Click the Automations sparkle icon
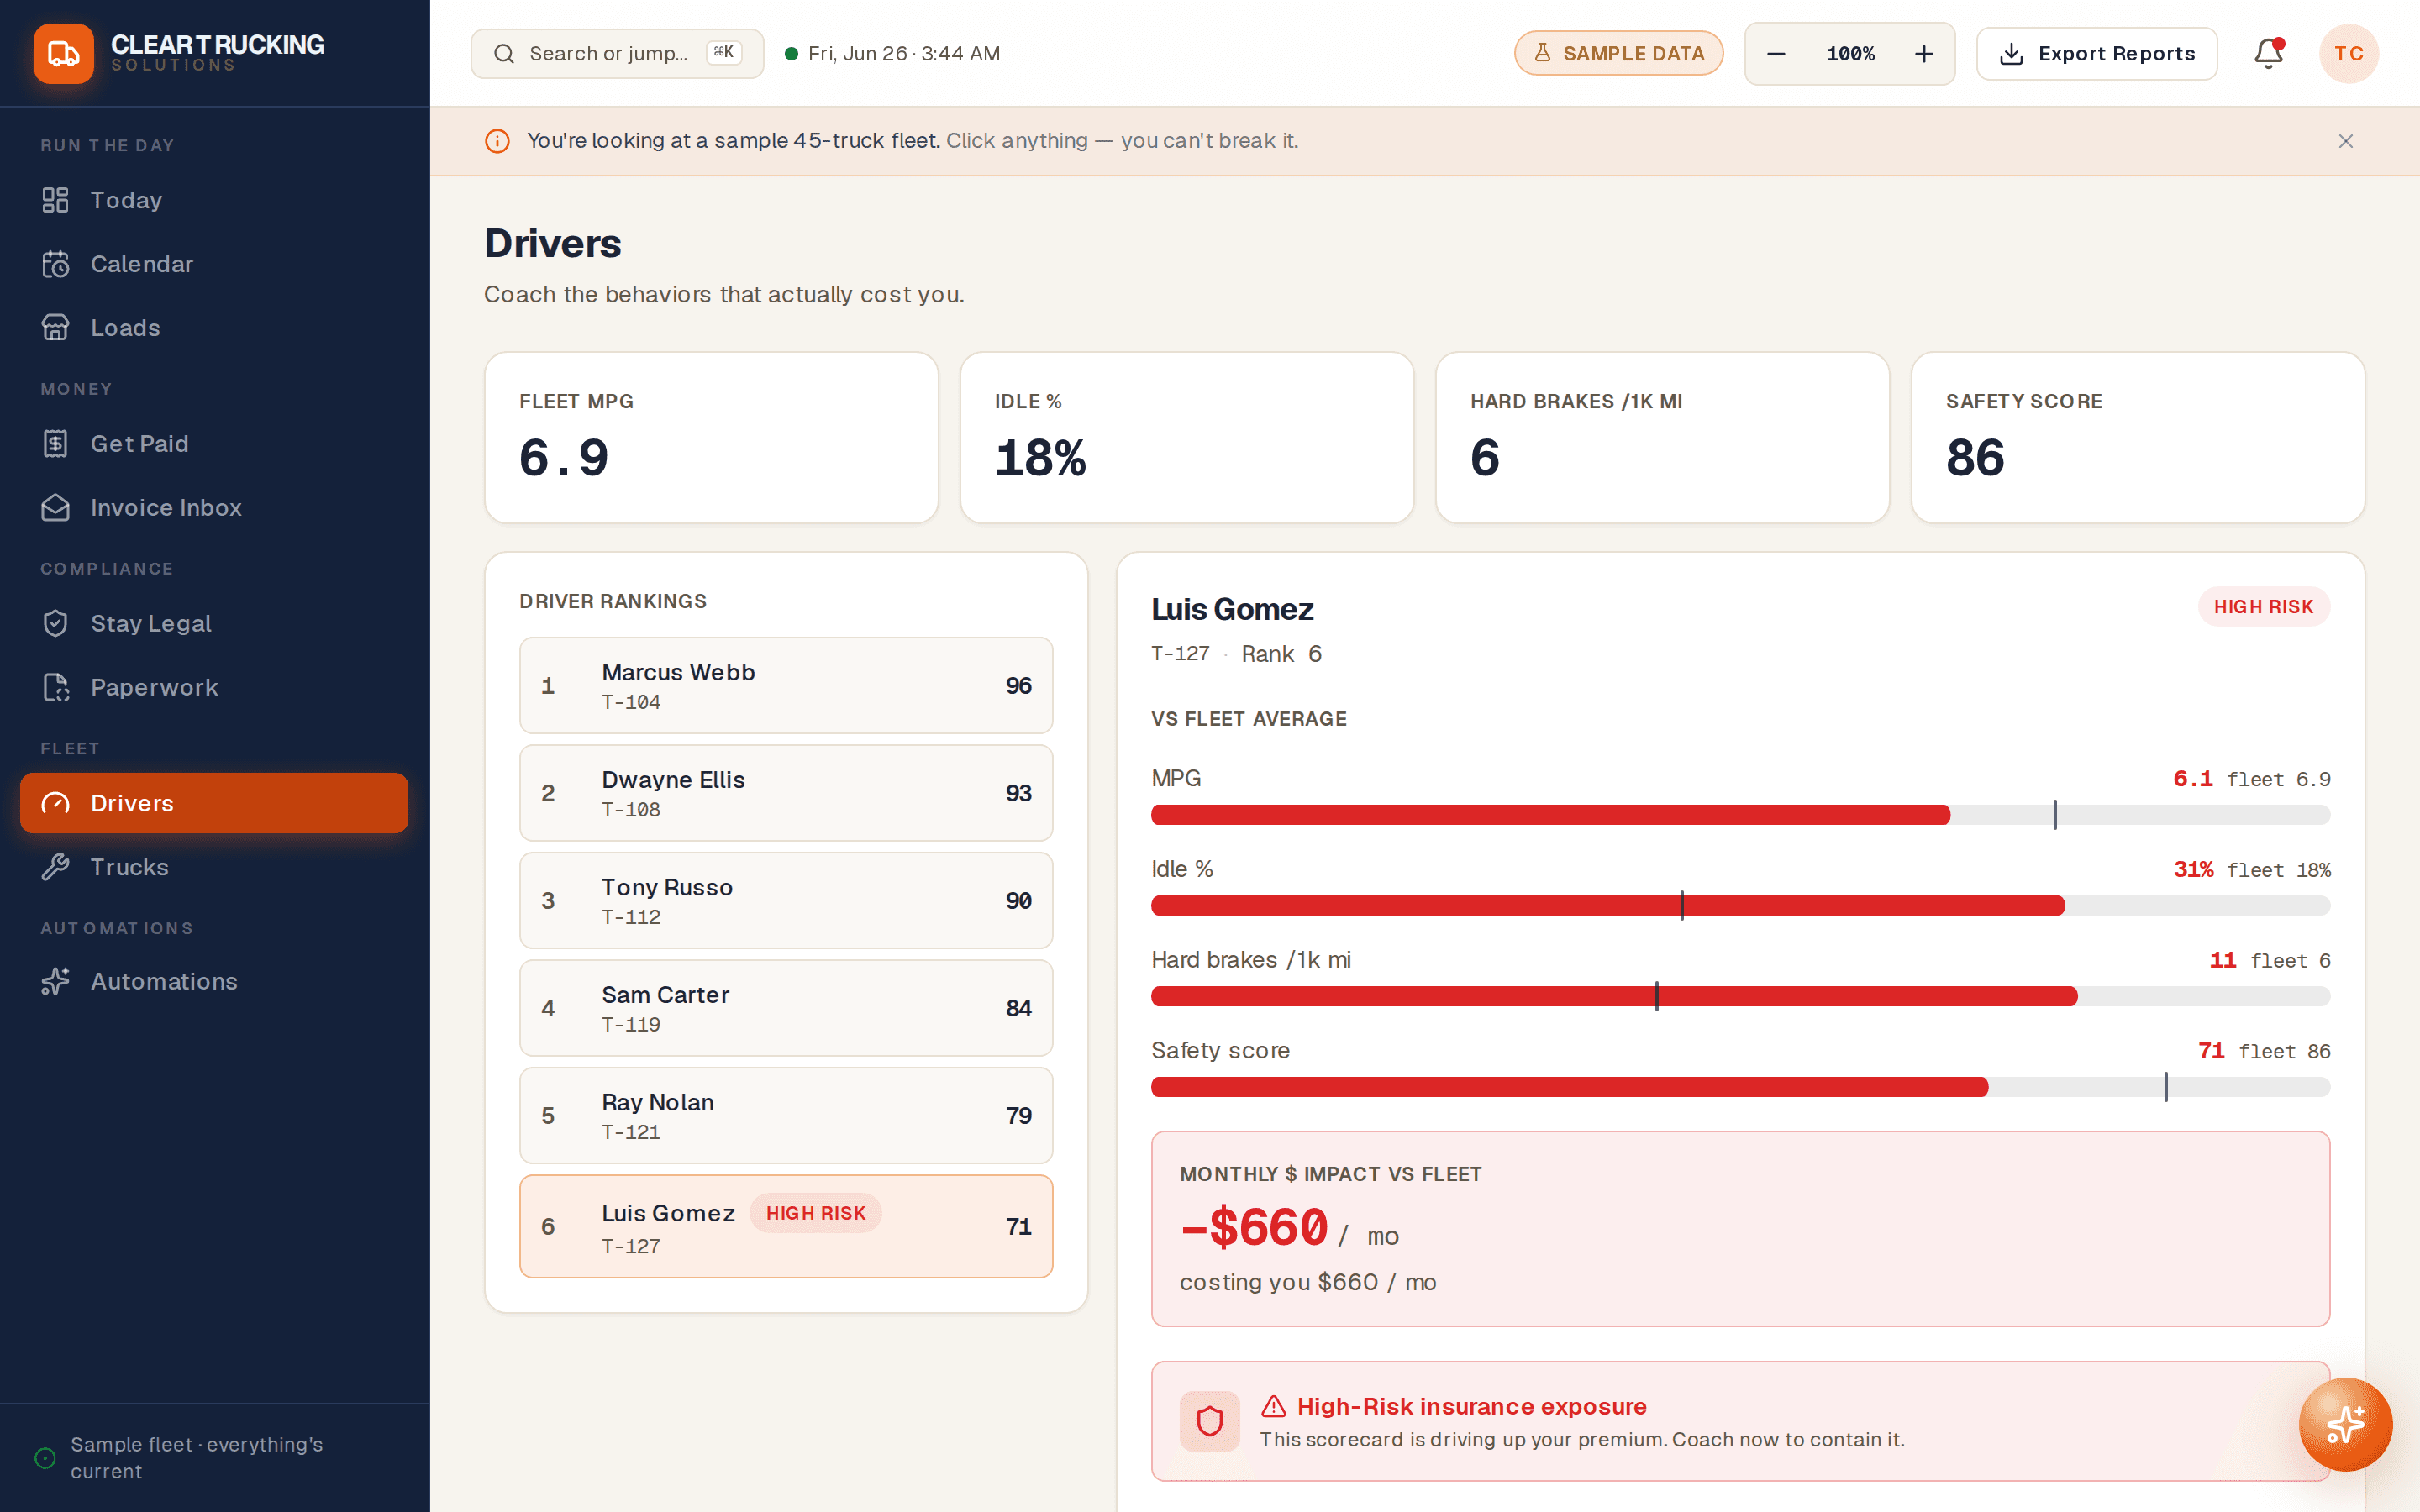The height and width of the screenshot is (1512, 2420). 55,982
